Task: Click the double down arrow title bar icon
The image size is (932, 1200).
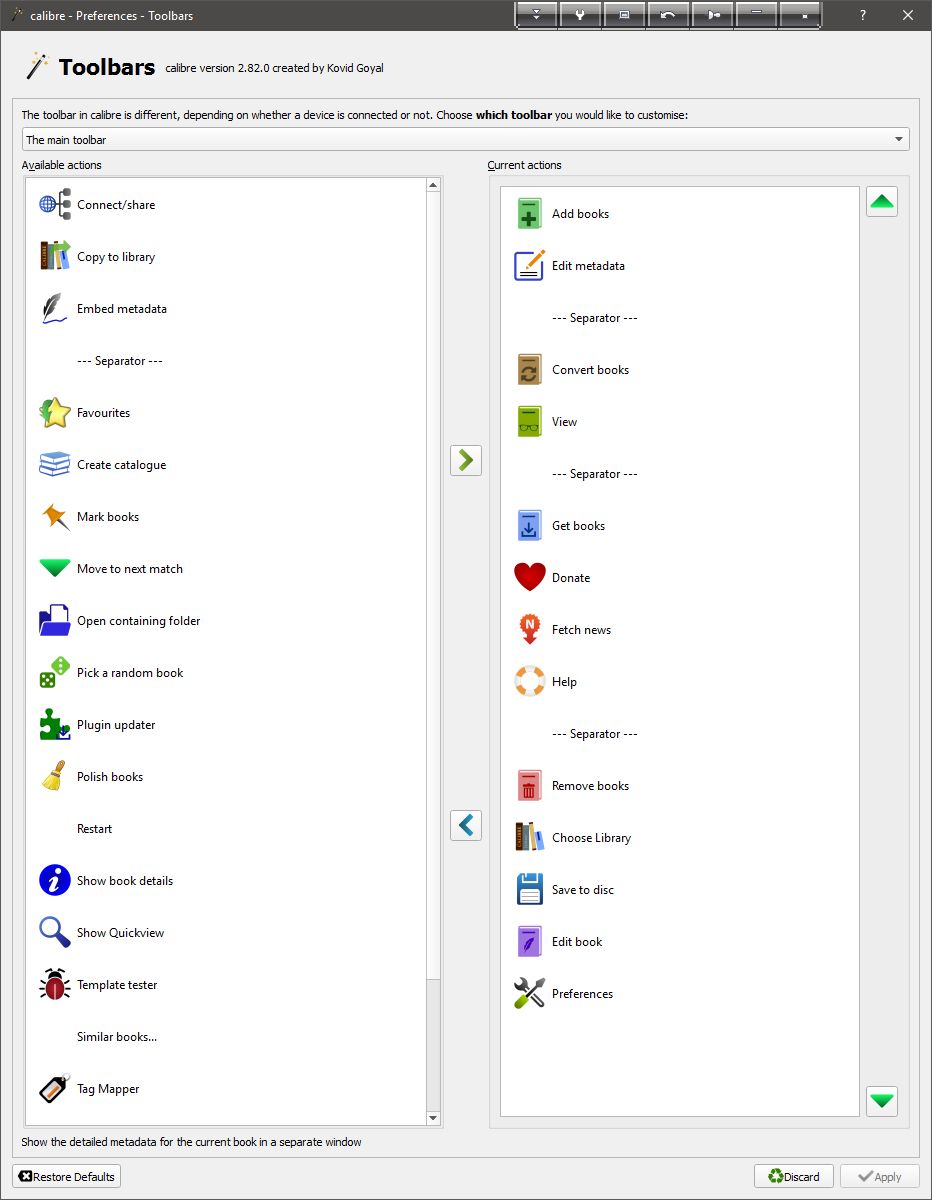Action: 537,15
